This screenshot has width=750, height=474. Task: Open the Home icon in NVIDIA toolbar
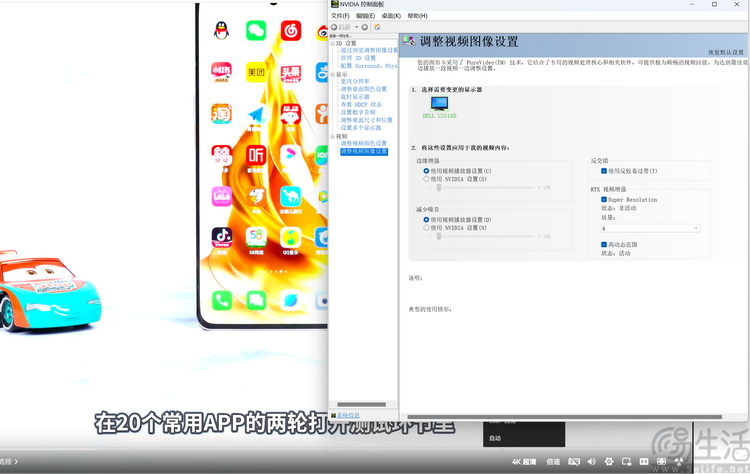pyautogui.click(x=377, y=27)
